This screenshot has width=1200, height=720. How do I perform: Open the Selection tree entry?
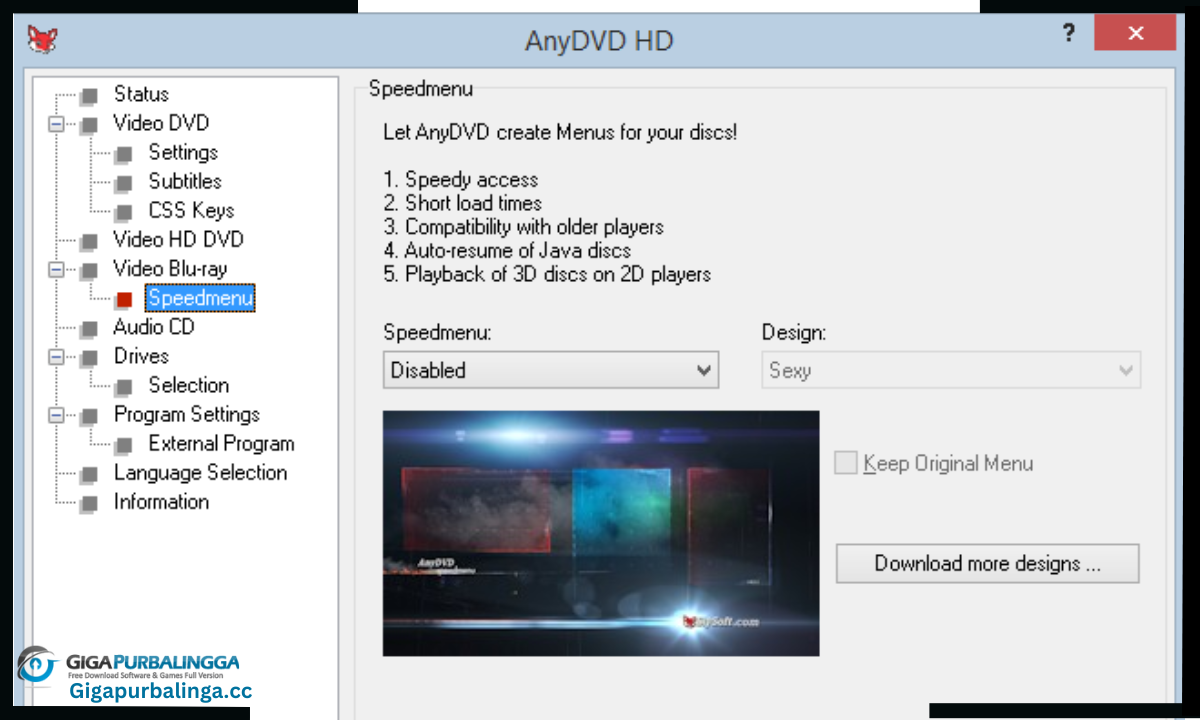[189, 384]
